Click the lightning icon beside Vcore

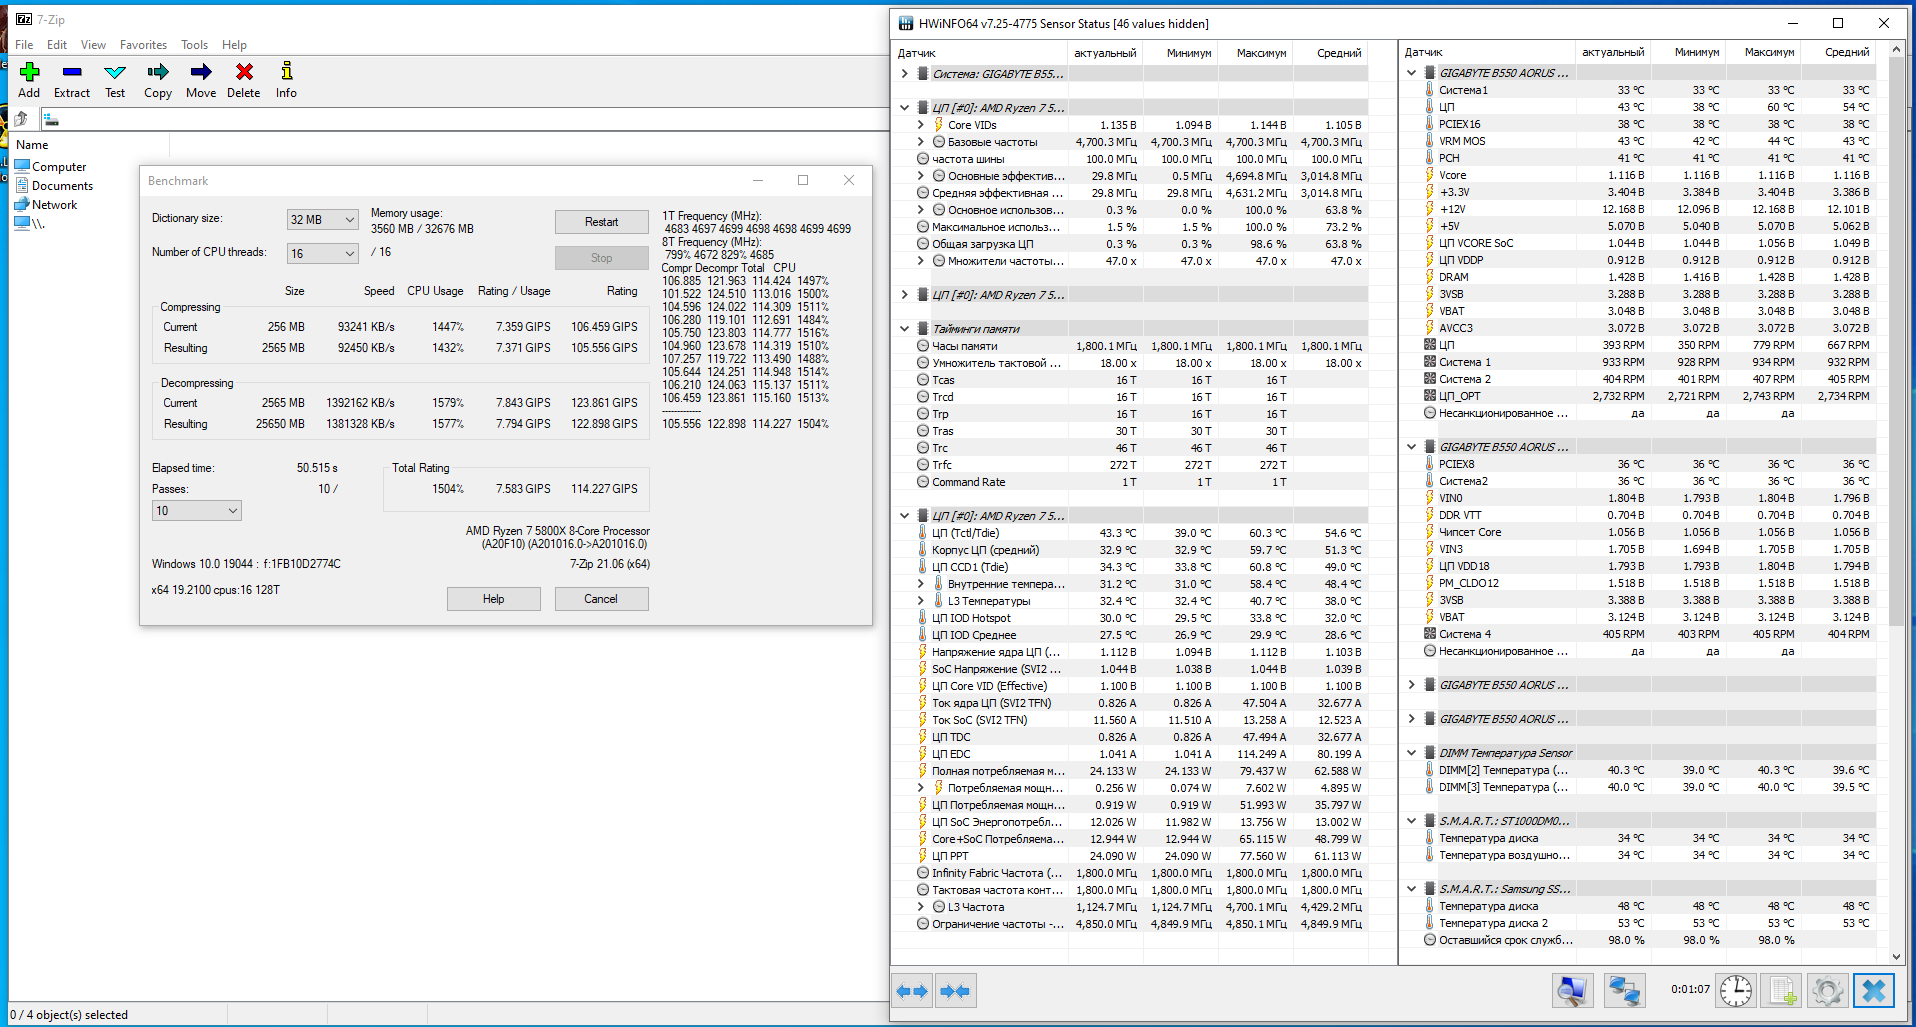click(1430, 175)
